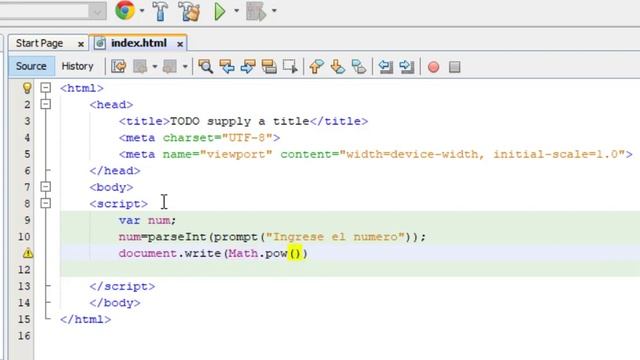Collapse the head tag fold
The height and width of the screenshot is (360, 640).
[46, 104]
